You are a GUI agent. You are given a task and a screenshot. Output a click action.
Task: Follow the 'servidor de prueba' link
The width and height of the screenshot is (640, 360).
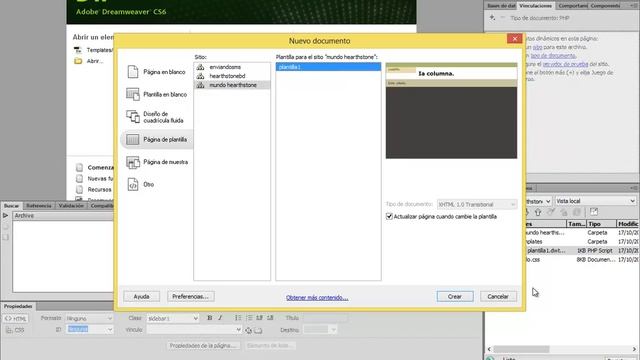coord(565,64)
